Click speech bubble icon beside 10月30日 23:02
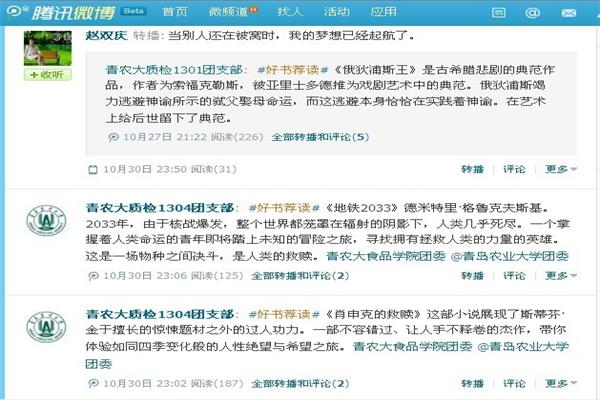Viewport: 600px width, 400px height. 93,384
